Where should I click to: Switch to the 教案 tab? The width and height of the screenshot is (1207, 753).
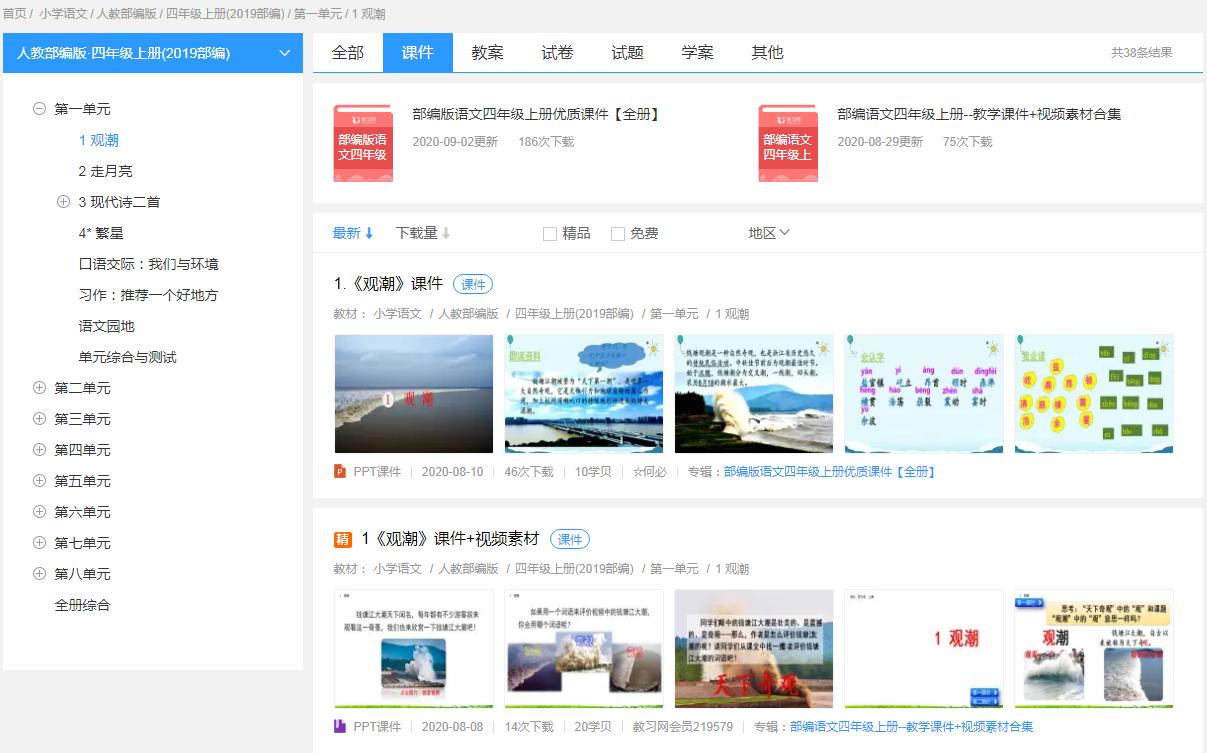click(488, 52)
